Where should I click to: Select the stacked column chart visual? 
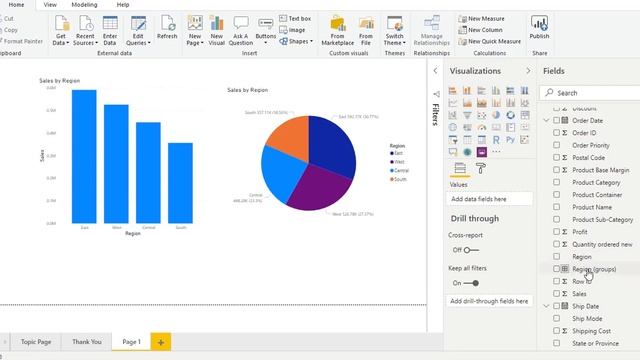click(x=467, y=91)
